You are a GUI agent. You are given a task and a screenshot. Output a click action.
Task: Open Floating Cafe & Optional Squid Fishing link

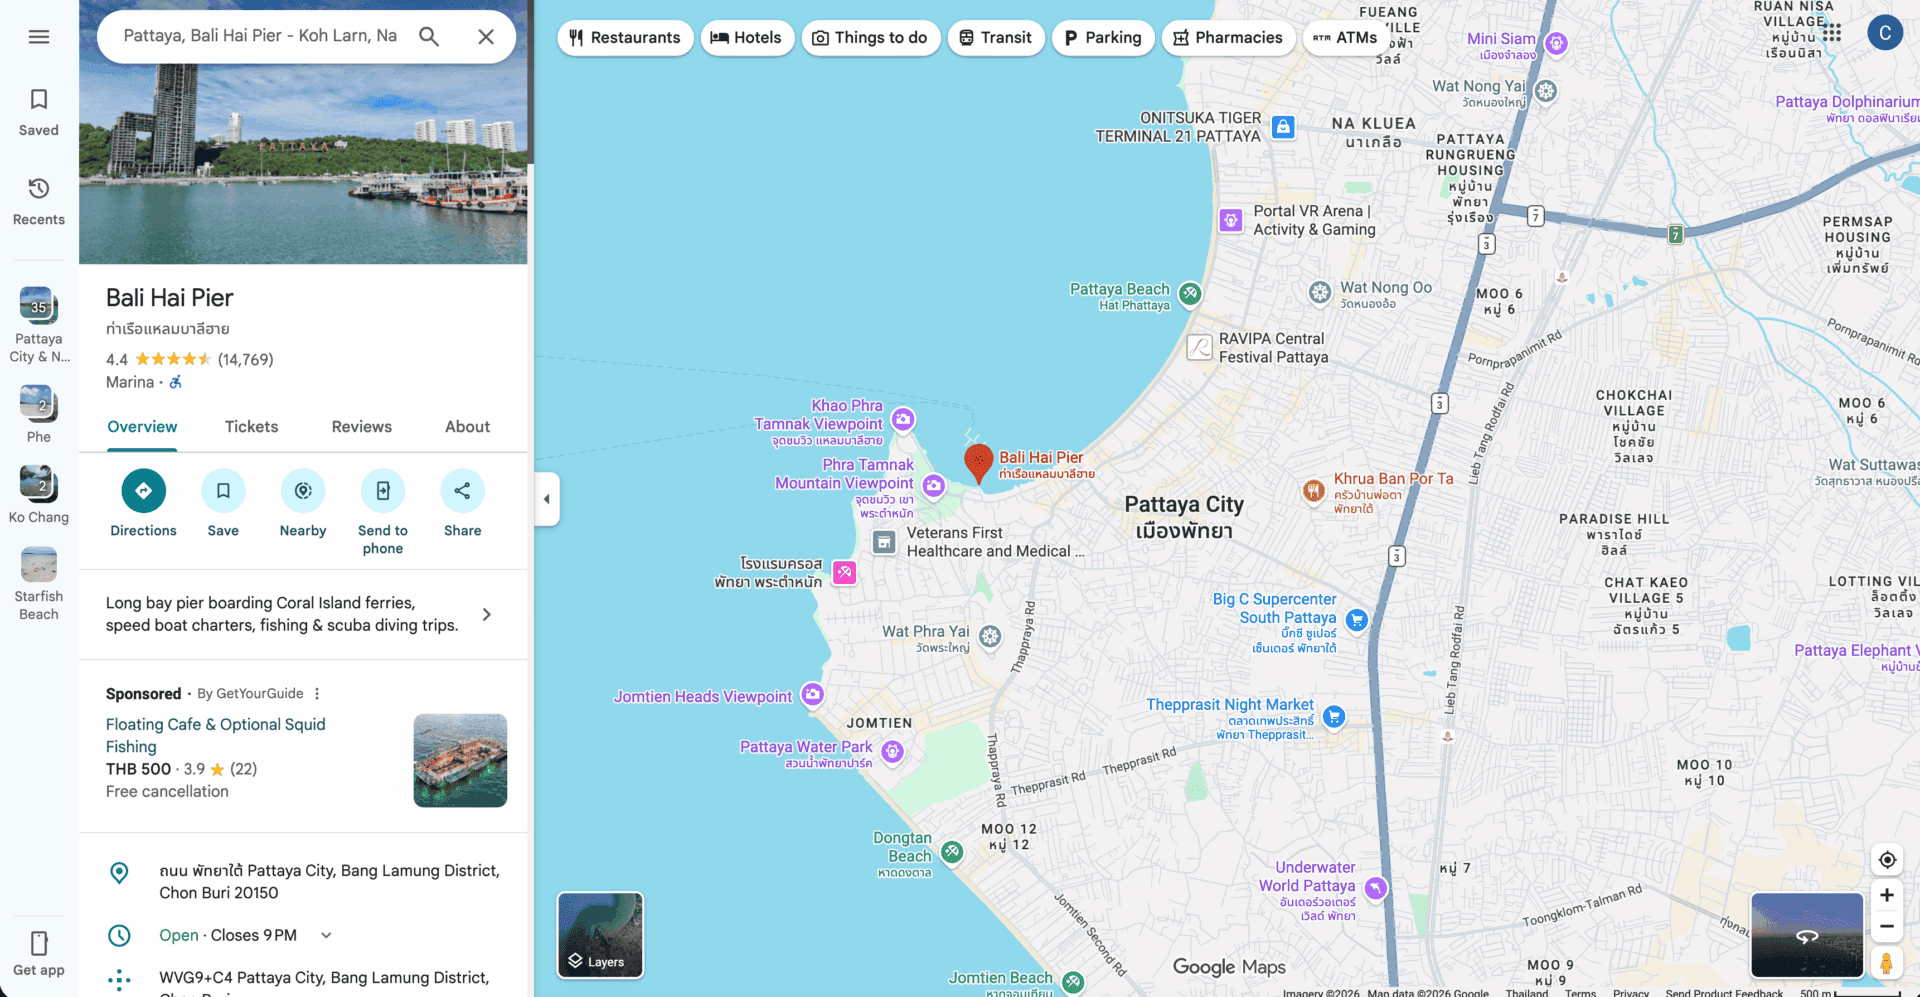pos(215,735)
